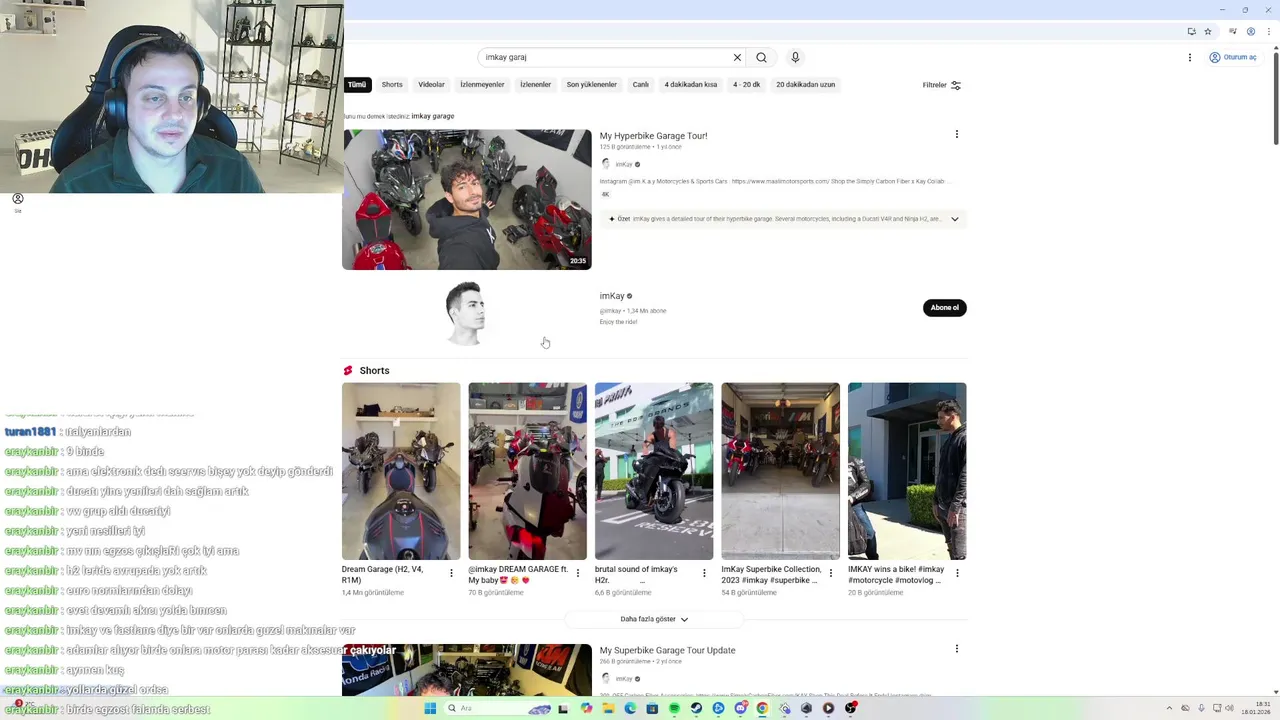Expand Daha fazla göster for more Shorts
1280x720 pixels.
654,619
